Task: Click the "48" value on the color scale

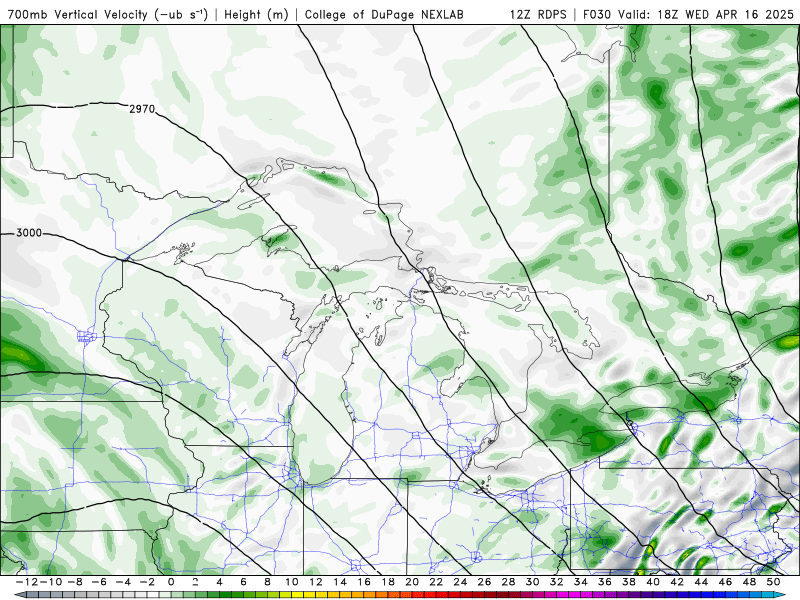Action: (x=749, y=582)
